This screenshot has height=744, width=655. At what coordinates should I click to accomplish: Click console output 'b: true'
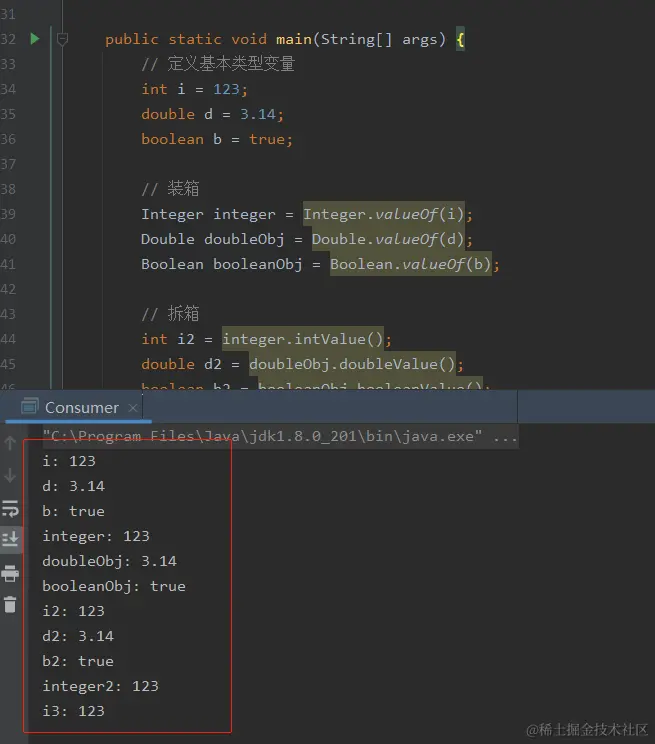pyautogui.click(x=74, y=511)
